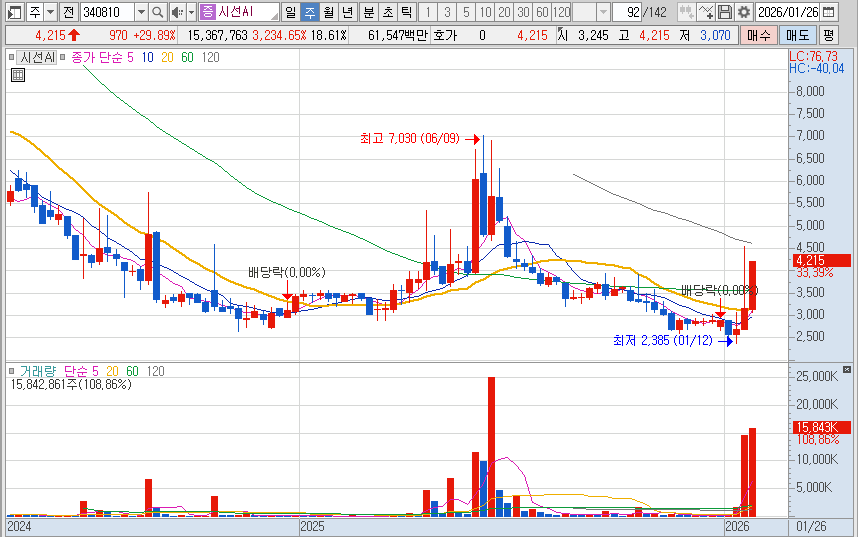Click the LC:76,73 indicator text
The width and height of the screenshot is (858, 537).
[813, 56]
